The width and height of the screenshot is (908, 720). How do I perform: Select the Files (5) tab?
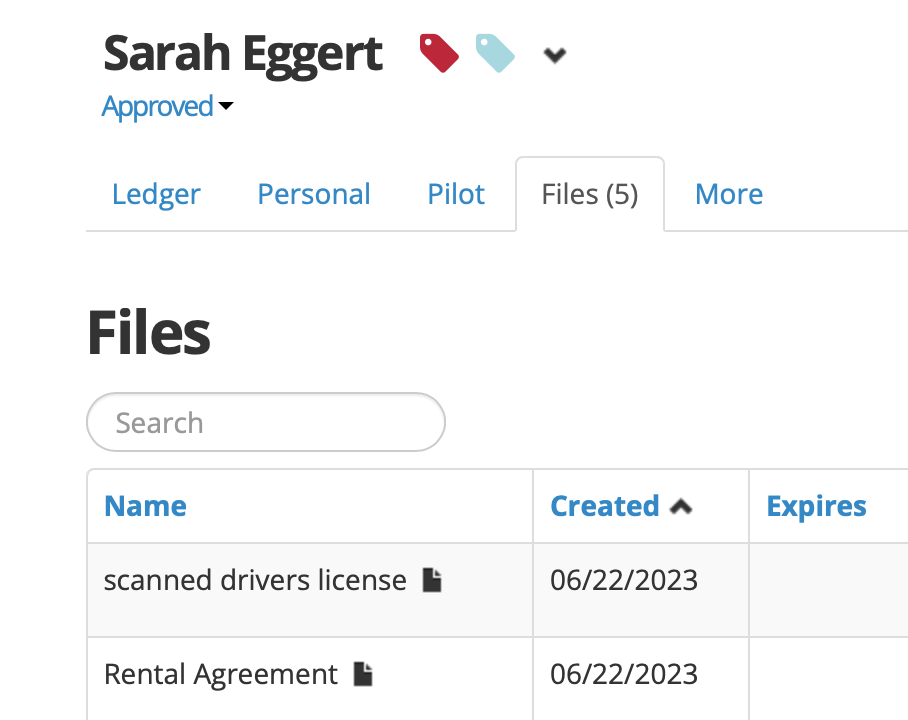coord(589,194)
